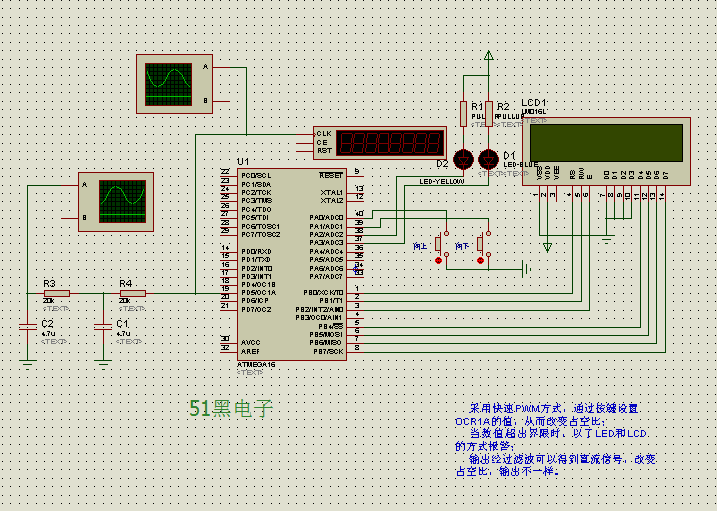717x511 pixels.
Task: Click the LED-BLUE label
Action: coord(521,165)
